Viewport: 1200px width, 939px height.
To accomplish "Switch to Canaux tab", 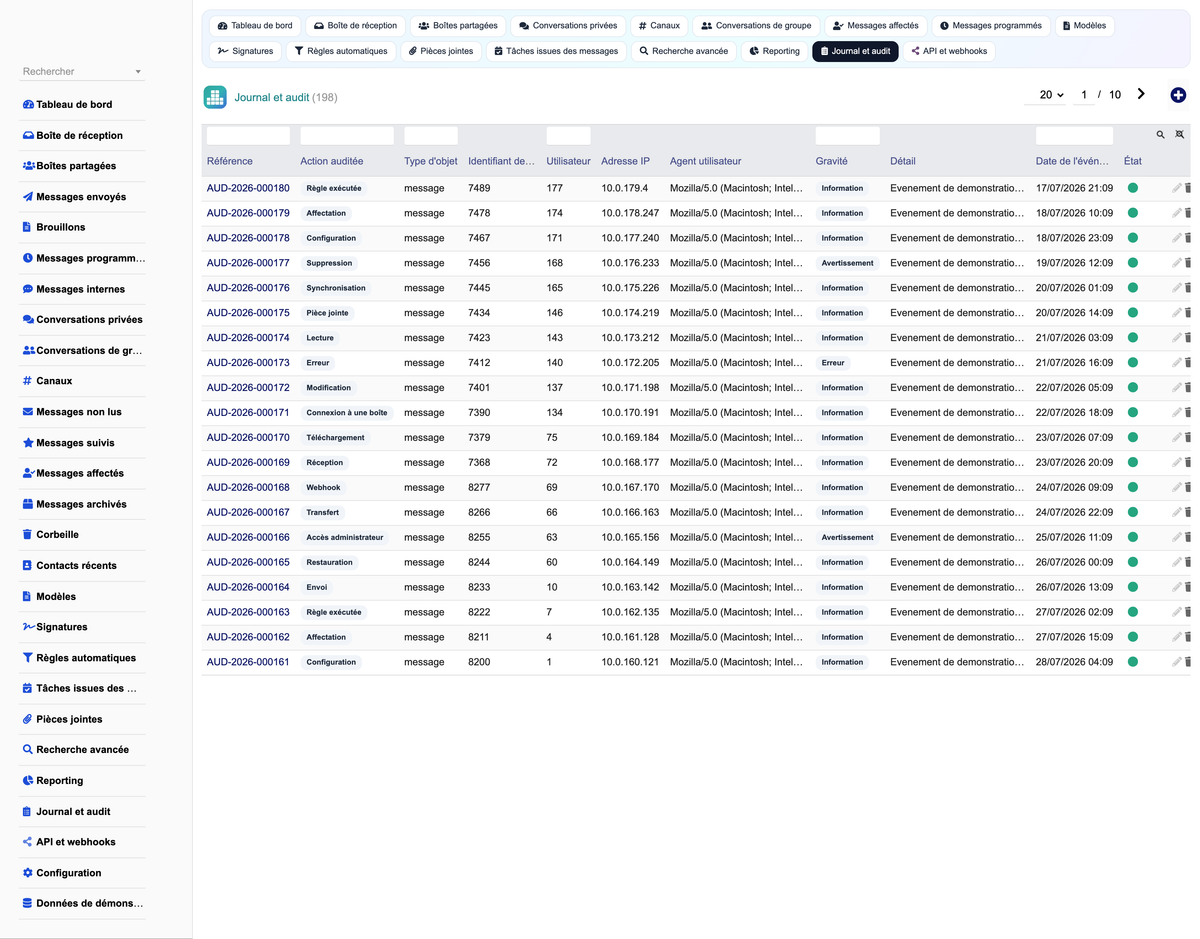I will [x=659, y=26].
